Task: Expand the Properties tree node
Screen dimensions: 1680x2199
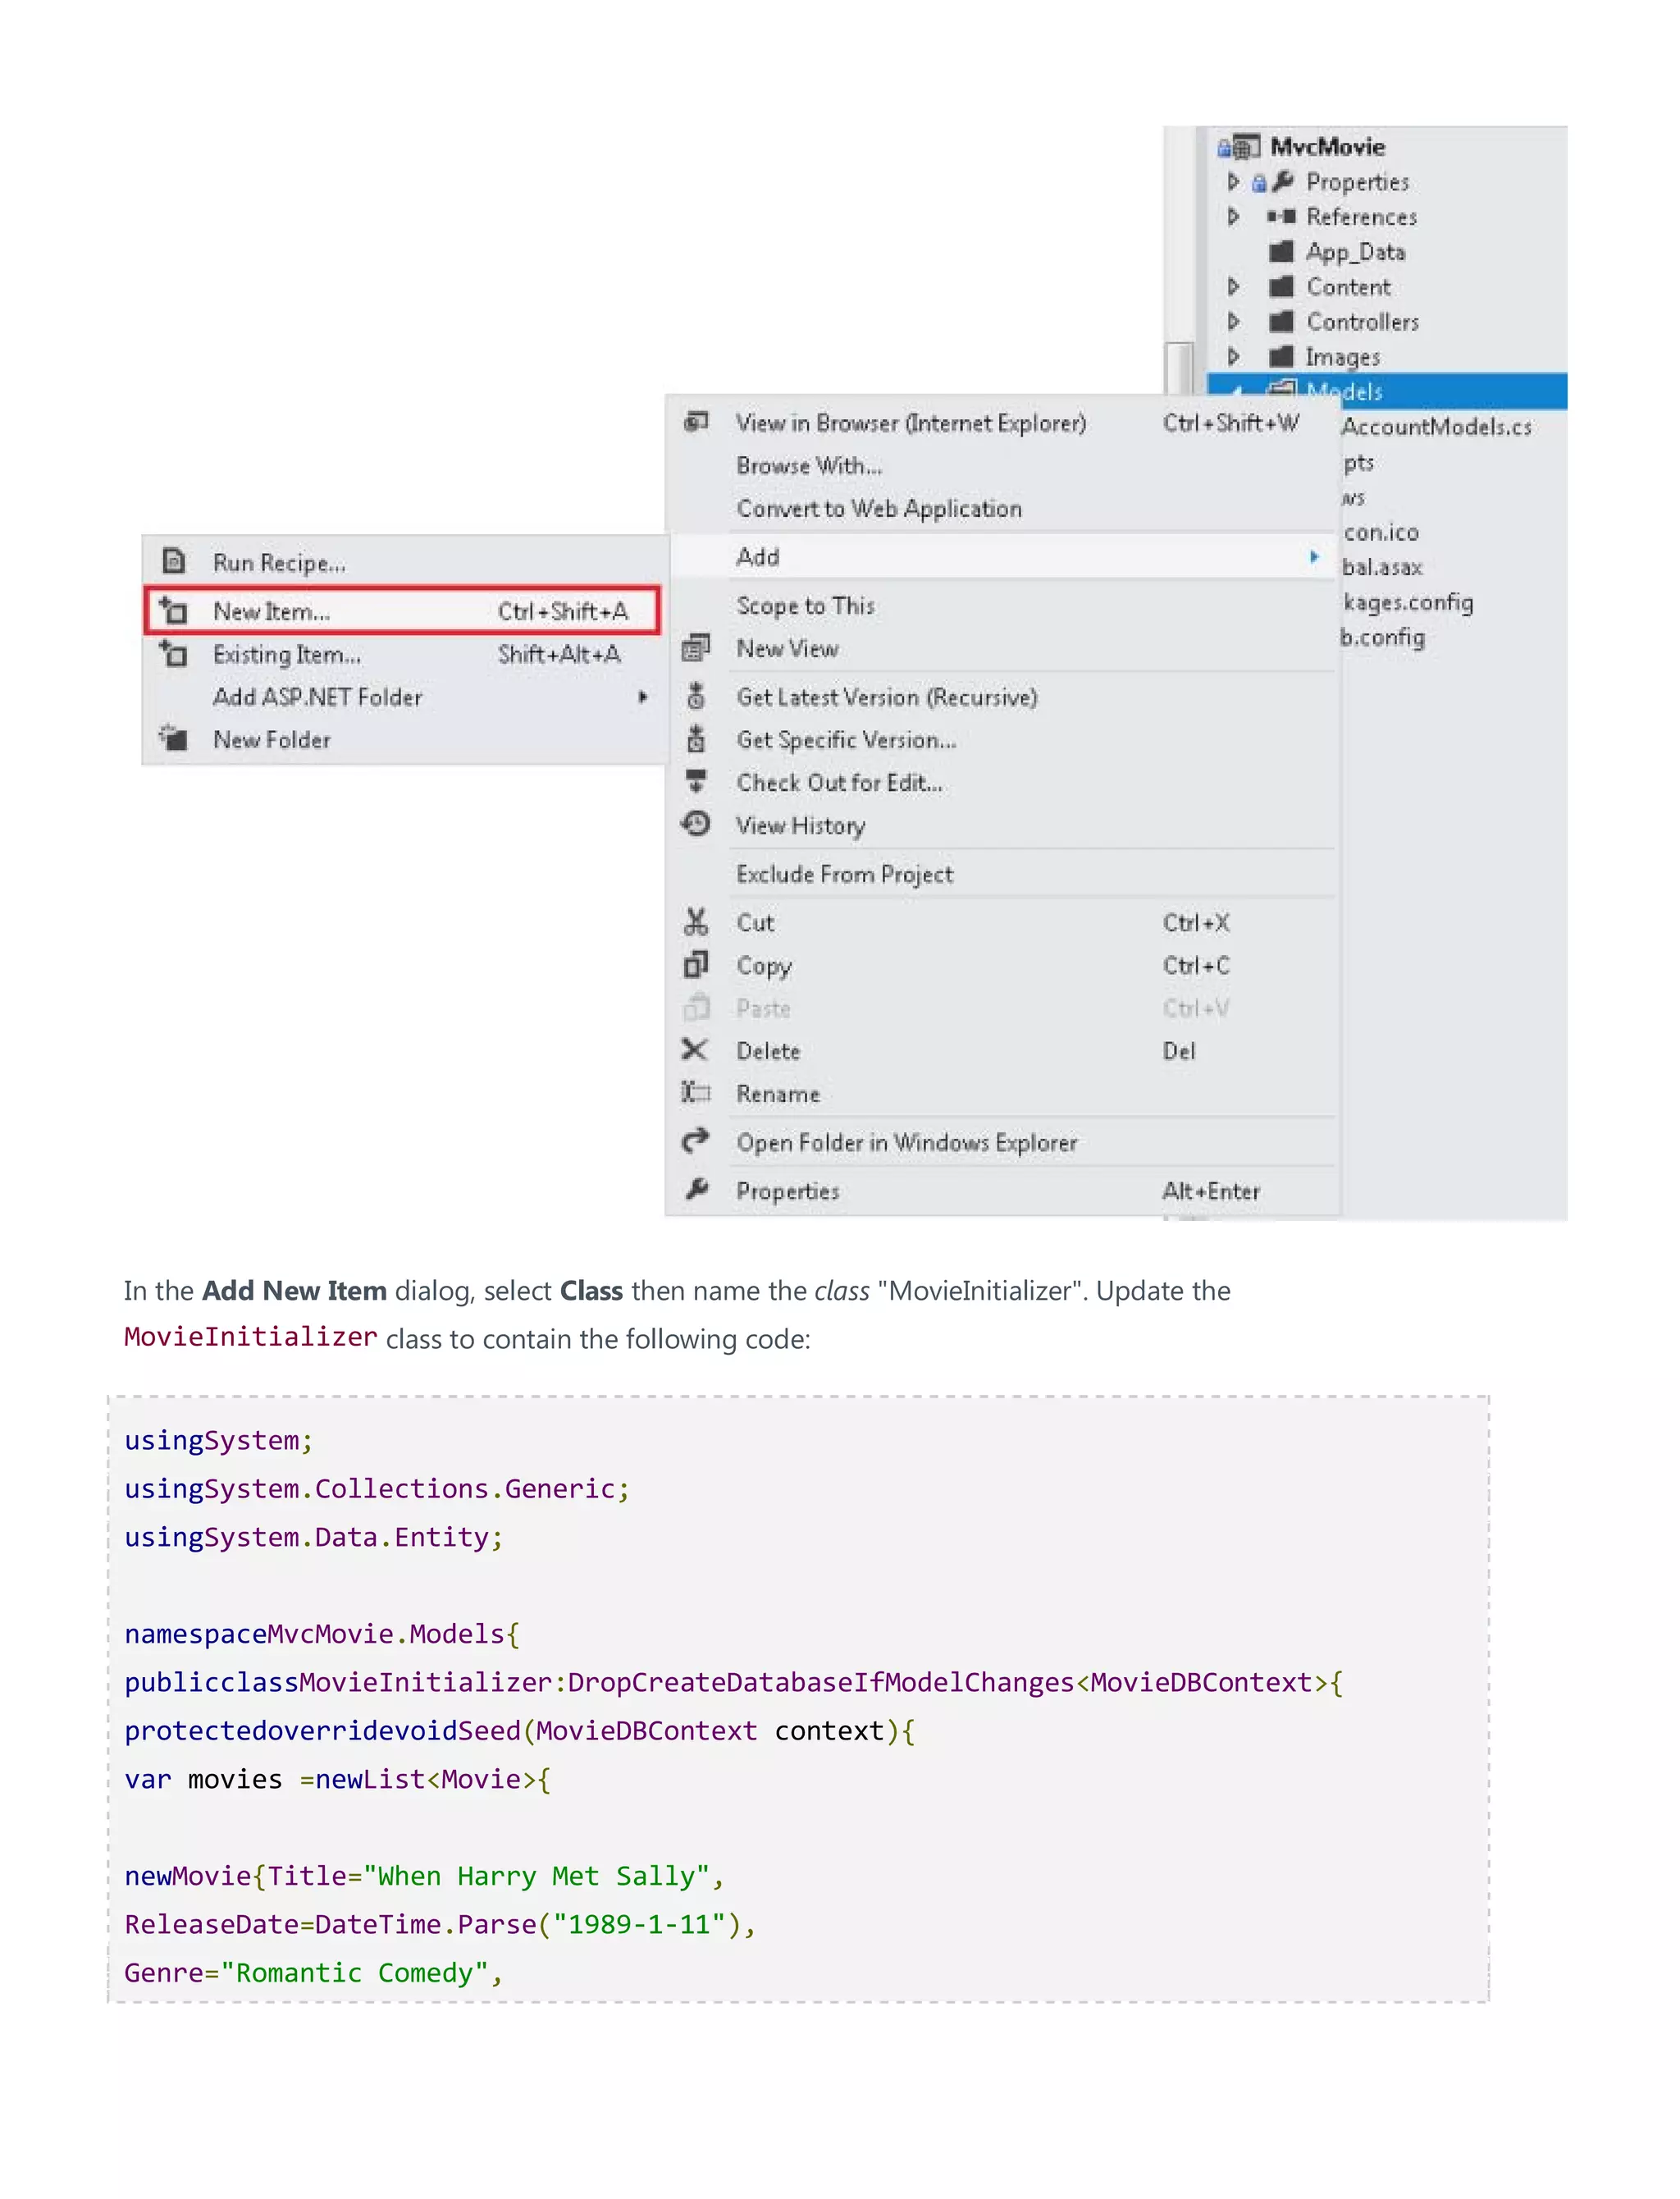Action: (x=1233, y=181)
